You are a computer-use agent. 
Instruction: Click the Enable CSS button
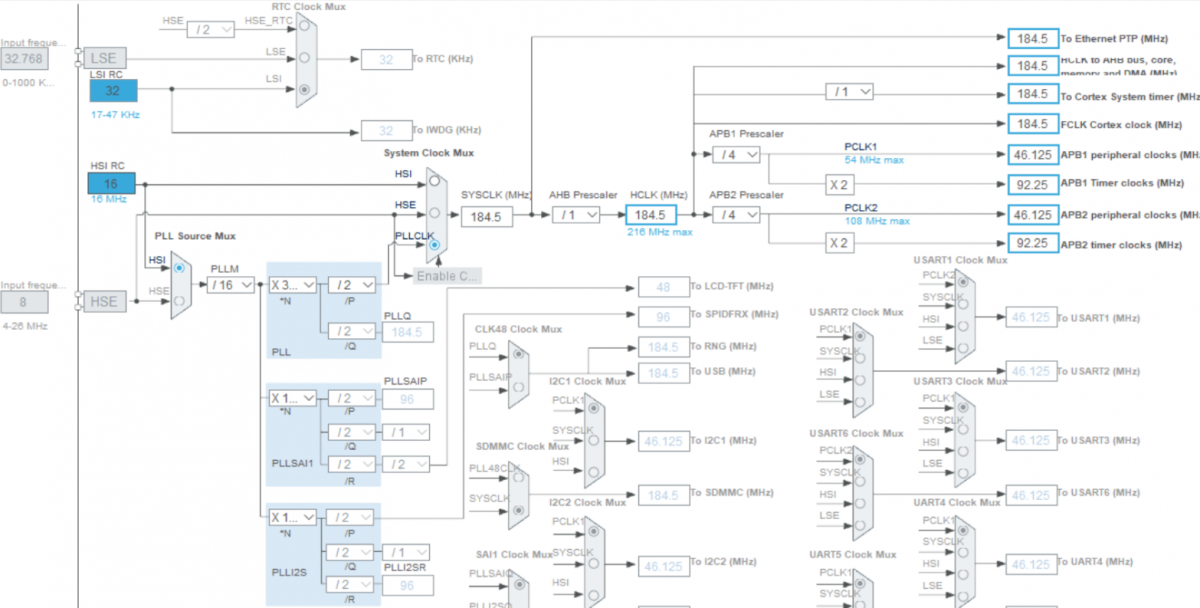click(x=448, y=275)
